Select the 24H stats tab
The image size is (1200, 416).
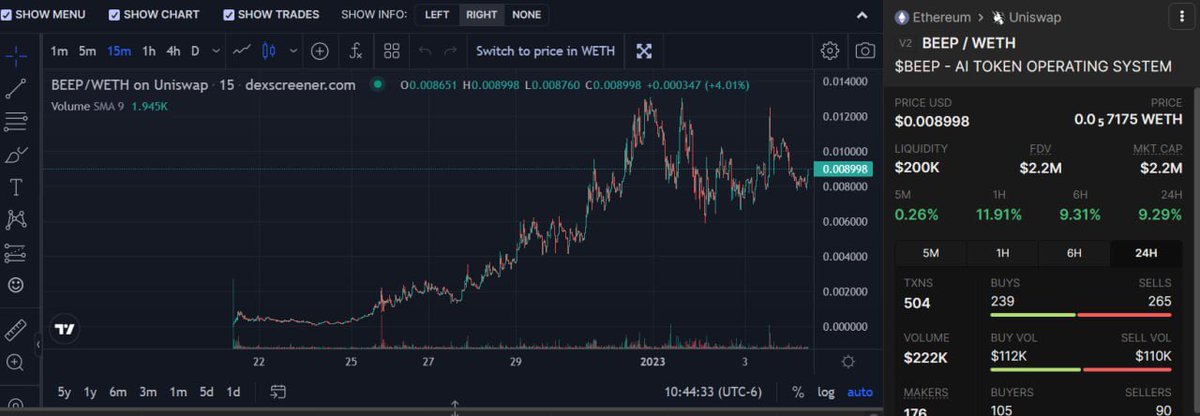[1146, 253]
